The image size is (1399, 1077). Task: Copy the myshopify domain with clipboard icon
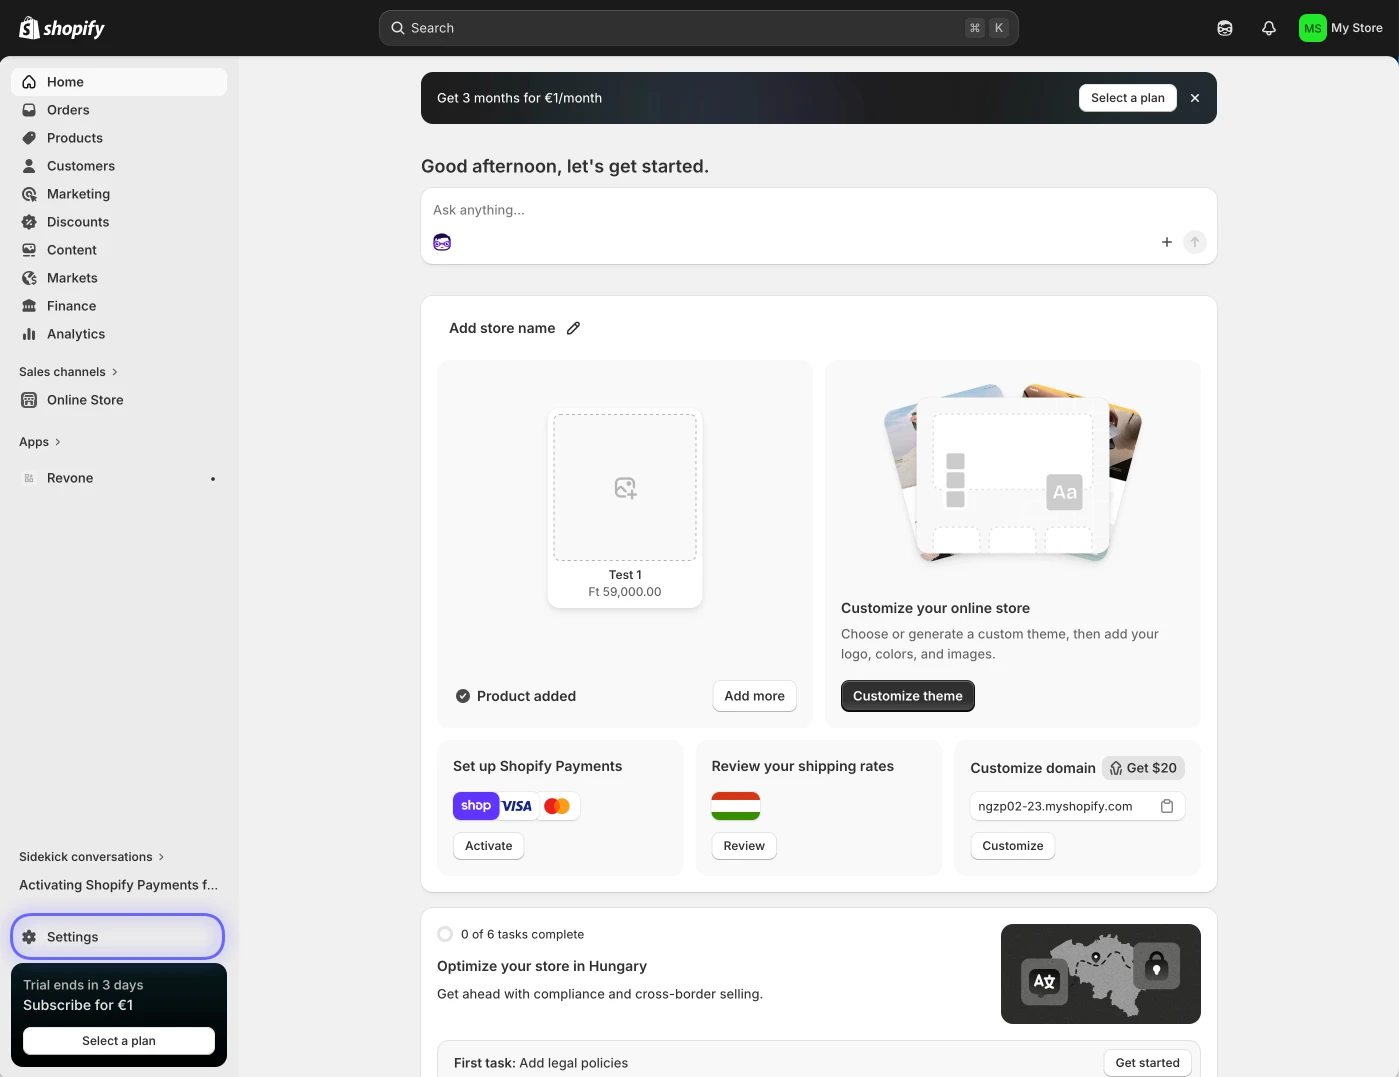(1167, 806)
